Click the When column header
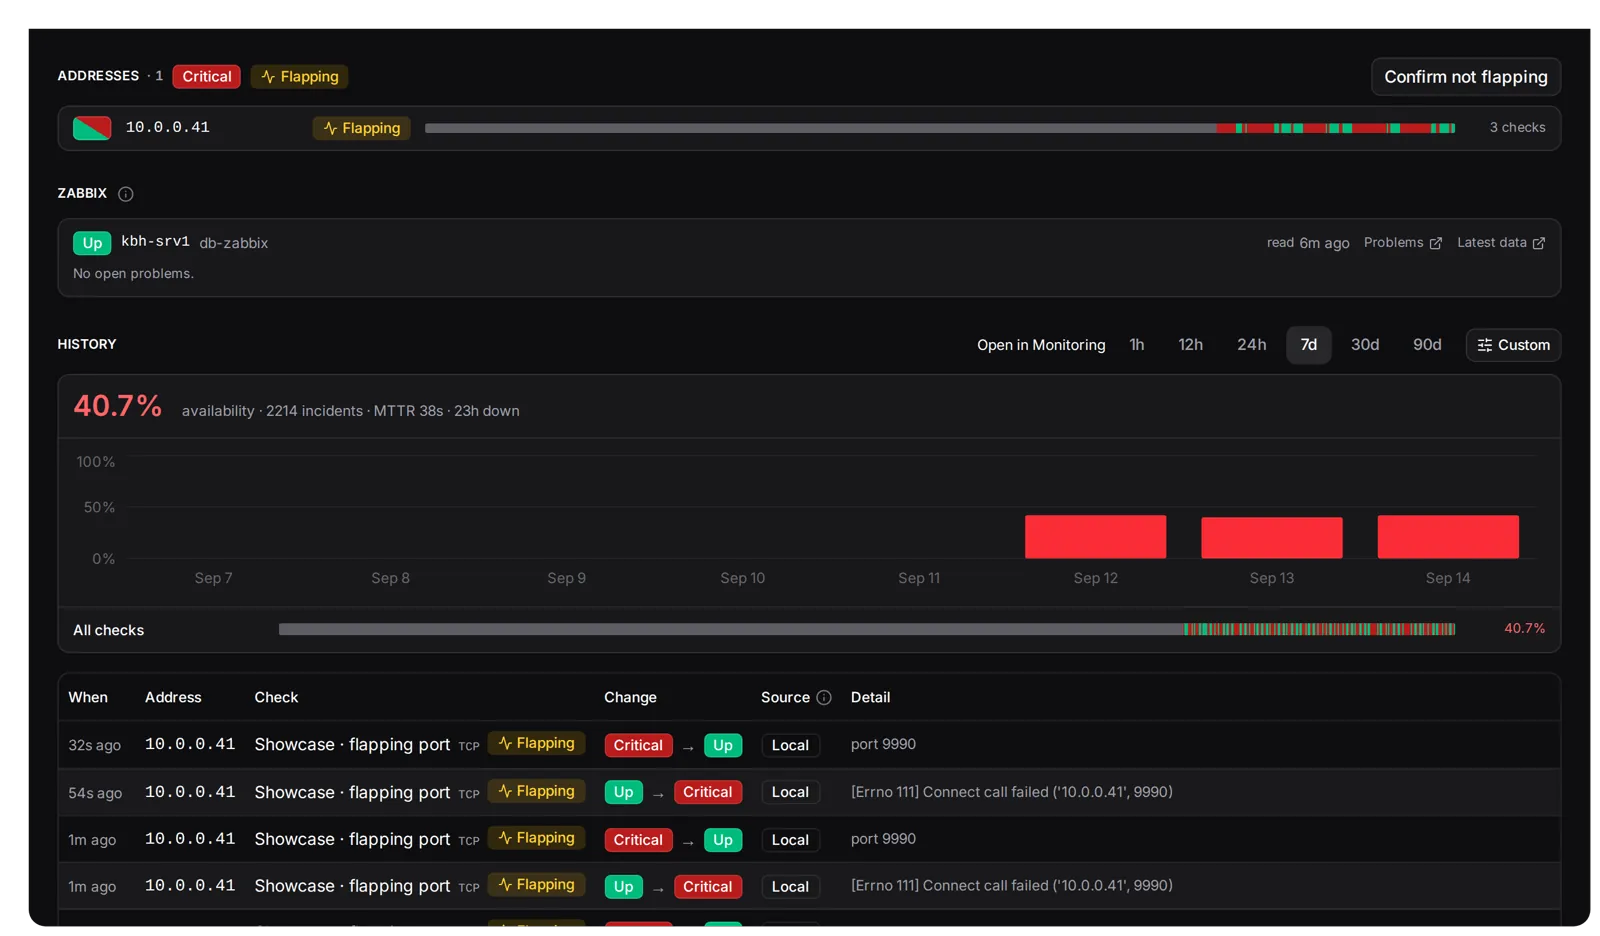This screenshot has width=1600, height=936. click(88, 698)
